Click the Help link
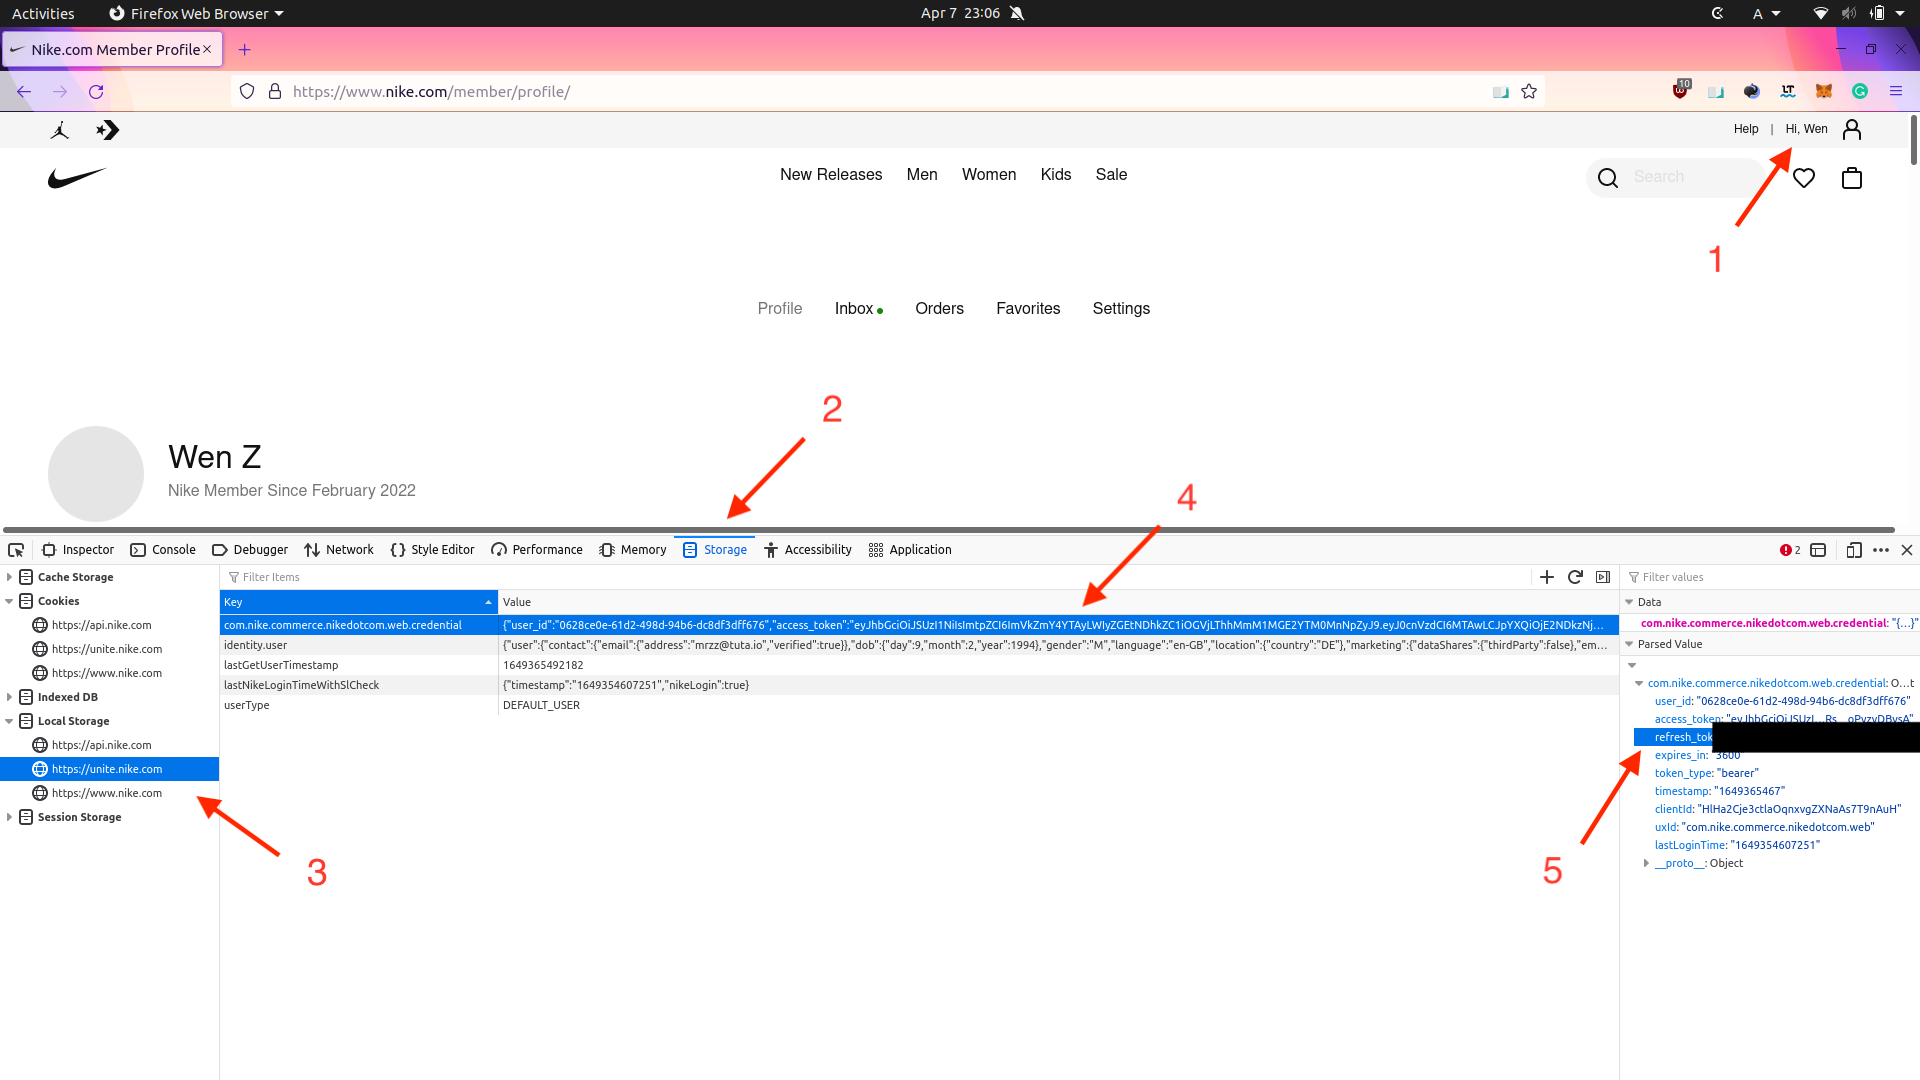The width and height of the screenshot is (1920, 1080). pyautogui.click(x=1745, y=129)
